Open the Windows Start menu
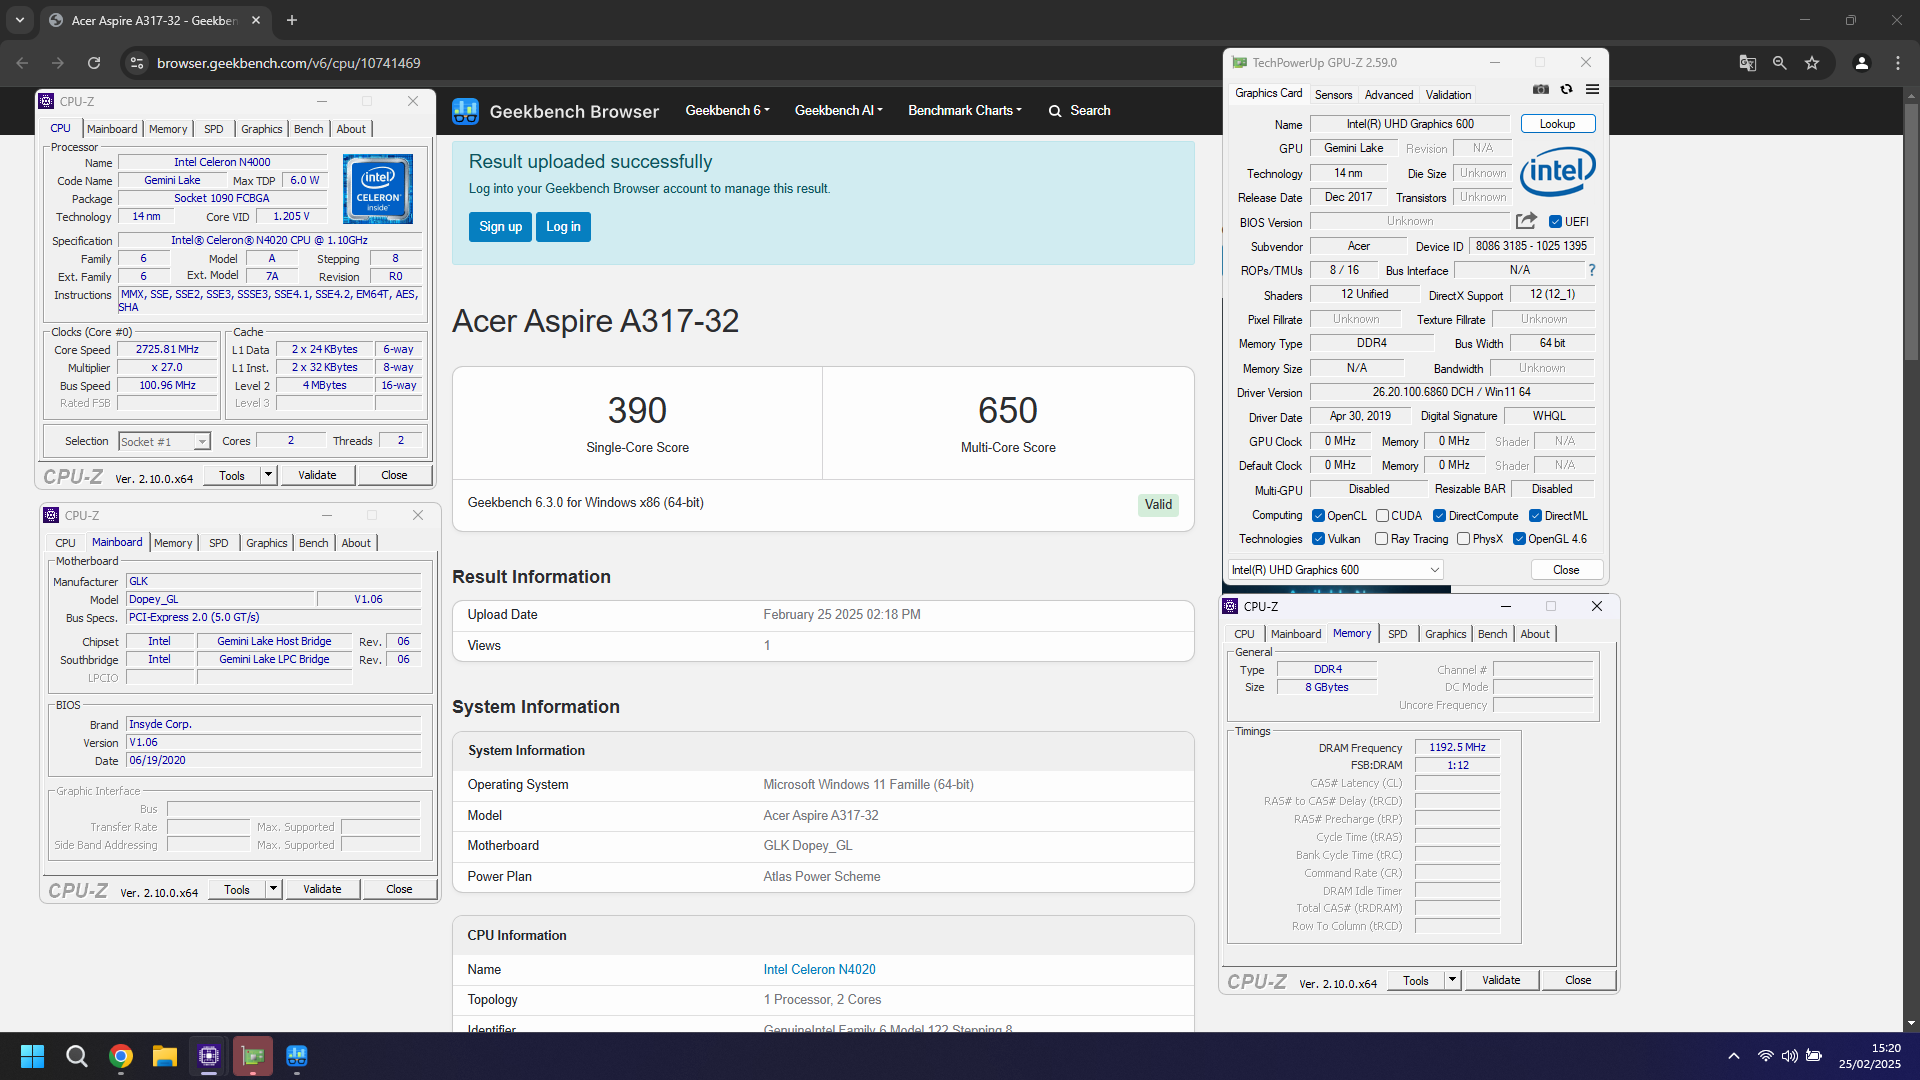Image resolution: width=1920 pixels, height=1080 pixels. click(x=32, y=1056)
